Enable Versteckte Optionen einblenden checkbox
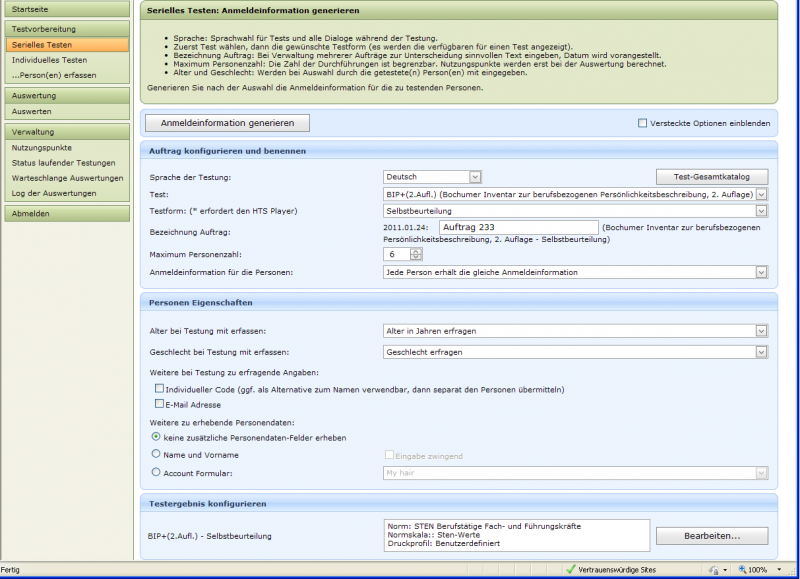The image size is (800, 579). point(643,124)
